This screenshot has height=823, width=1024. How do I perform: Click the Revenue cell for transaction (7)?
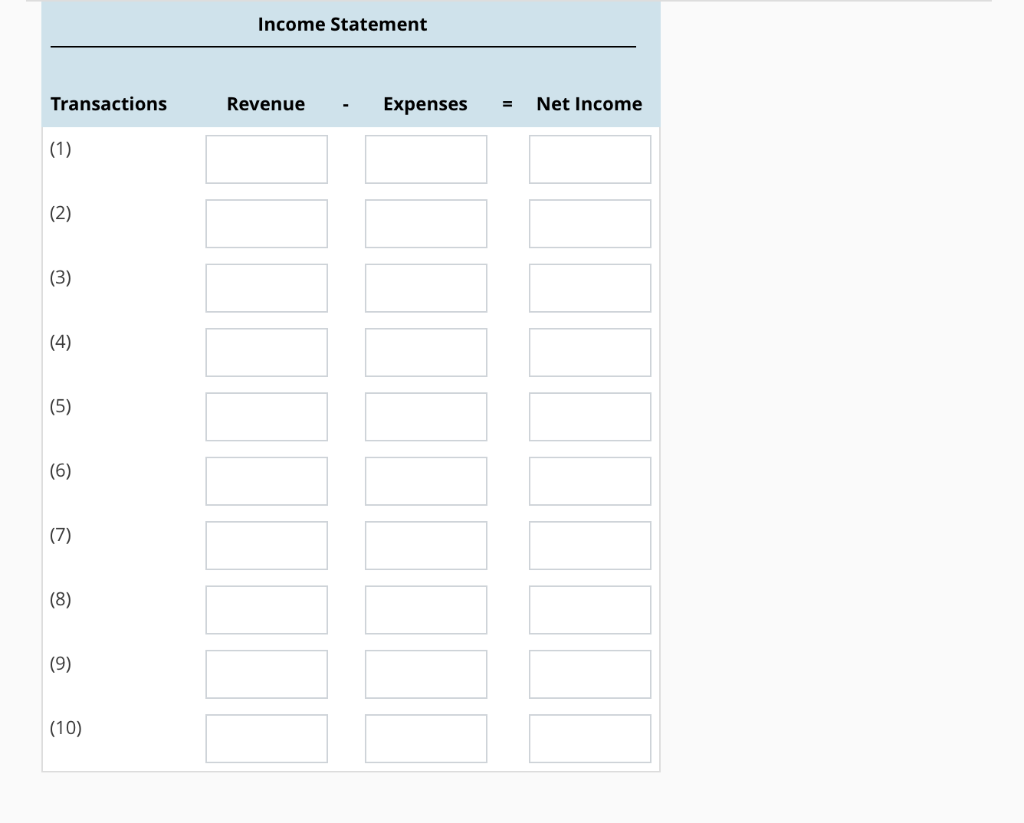(266, 545)
